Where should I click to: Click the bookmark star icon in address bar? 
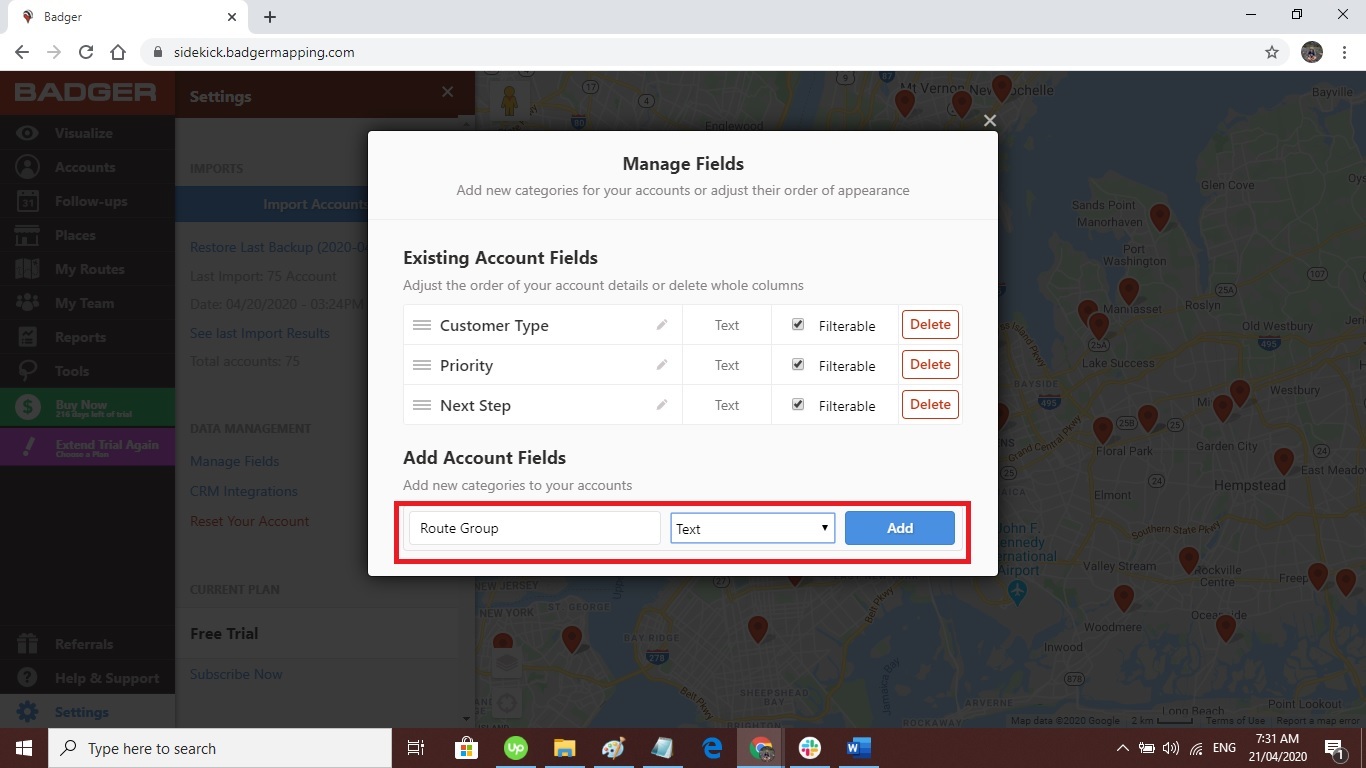click(1272, 52)
